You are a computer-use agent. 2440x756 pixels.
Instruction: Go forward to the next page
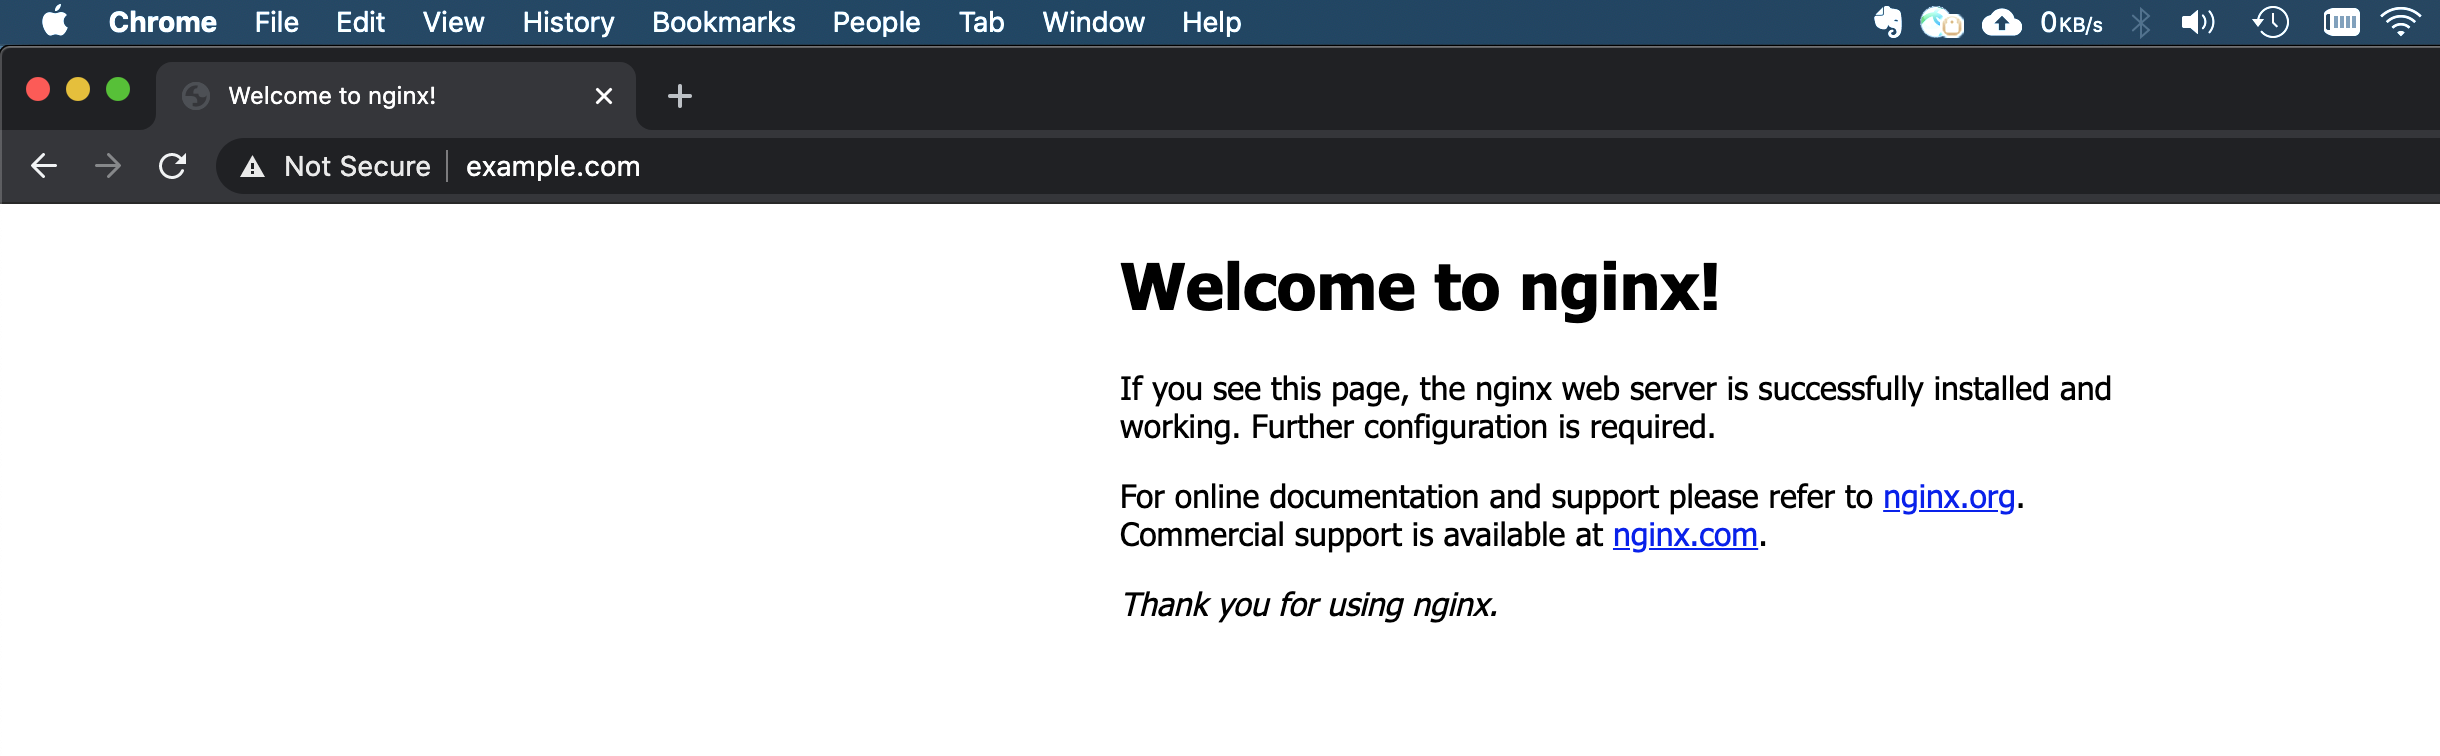click(x=108, y=166)
